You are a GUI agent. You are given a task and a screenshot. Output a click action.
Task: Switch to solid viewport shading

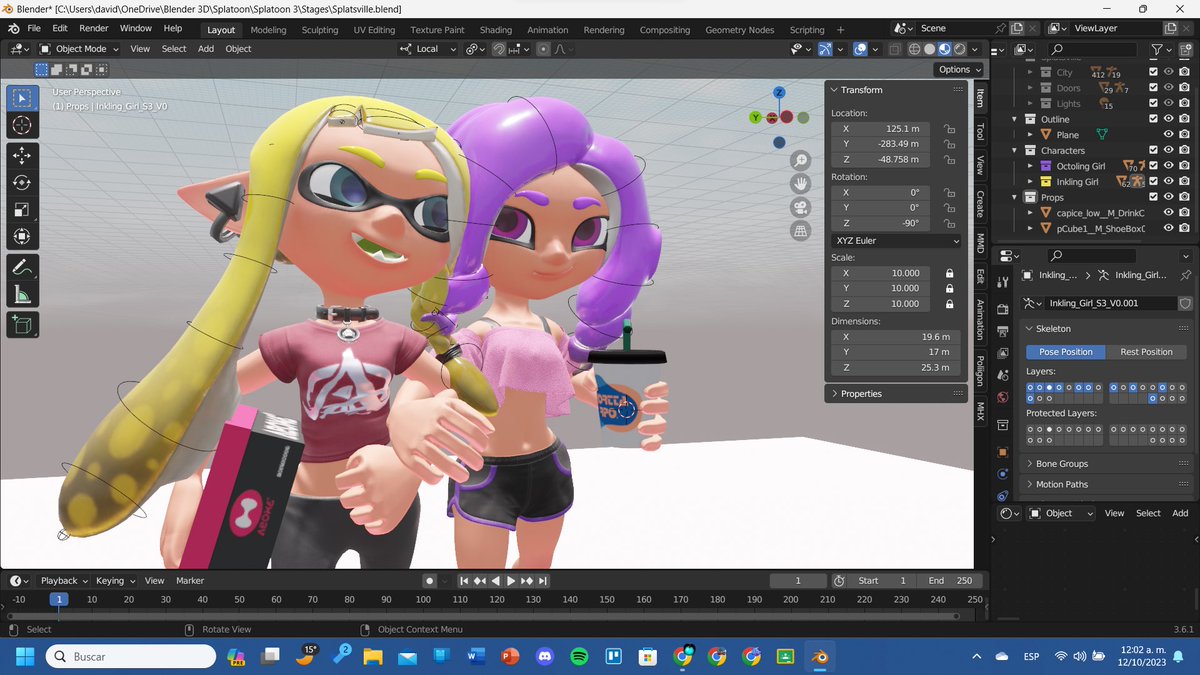pyautogui.click(x=929, y=49)
